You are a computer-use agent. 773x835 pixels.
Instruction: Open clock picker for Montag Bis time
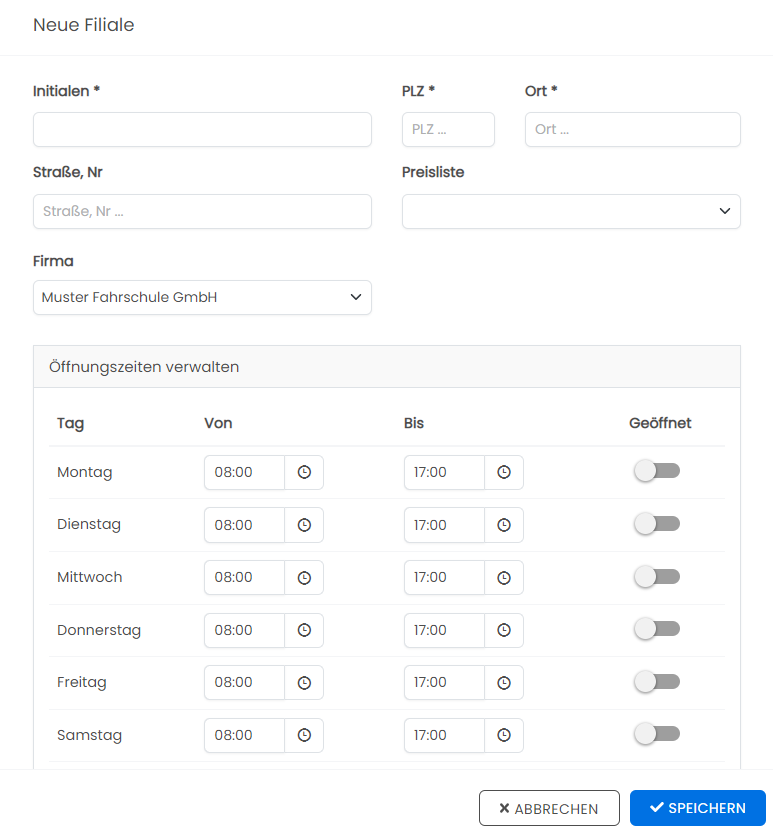point(504,472)
